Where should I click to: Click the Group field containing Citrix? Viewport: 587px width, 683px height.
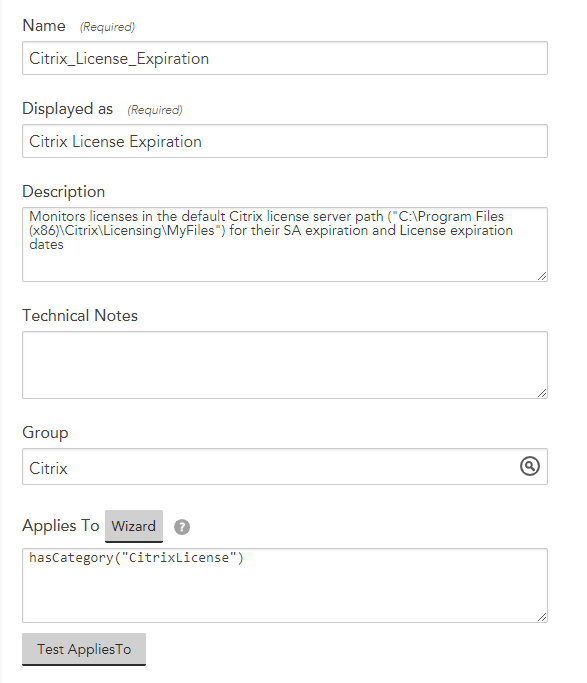tap(285, 467)
